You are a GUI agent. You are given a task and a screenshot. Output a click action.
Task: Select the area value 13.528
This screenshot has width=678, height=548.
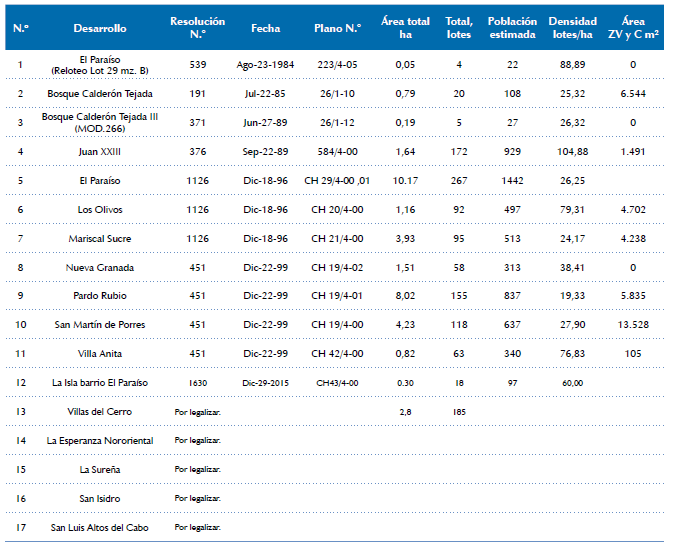point(632,324)
